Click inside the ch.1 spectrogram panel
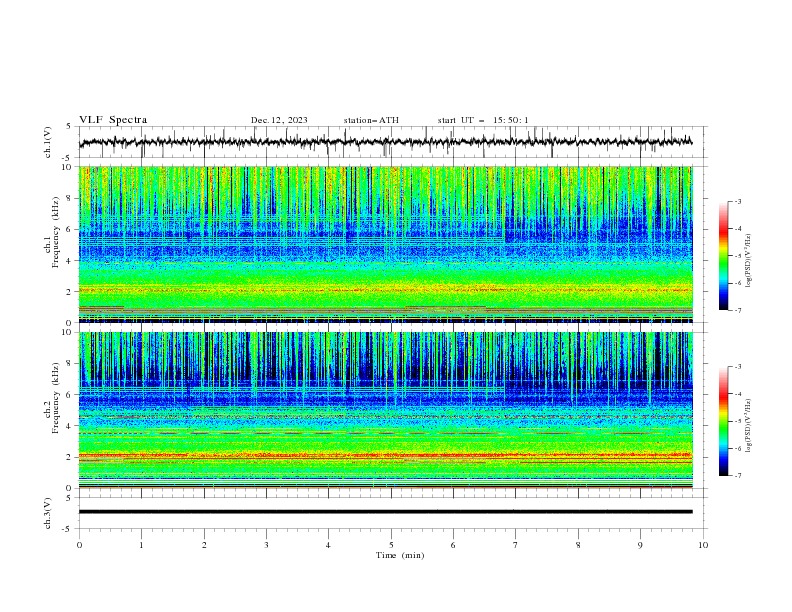The image size is (792, 612). click(386, 244)
